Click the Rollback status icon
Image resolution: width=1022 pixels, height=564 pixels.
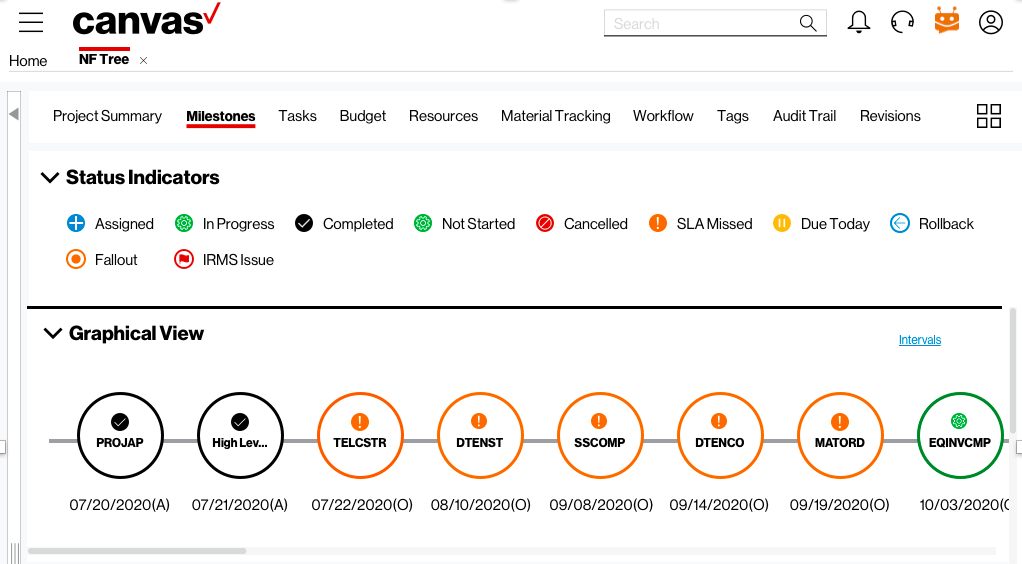point(899,223)
